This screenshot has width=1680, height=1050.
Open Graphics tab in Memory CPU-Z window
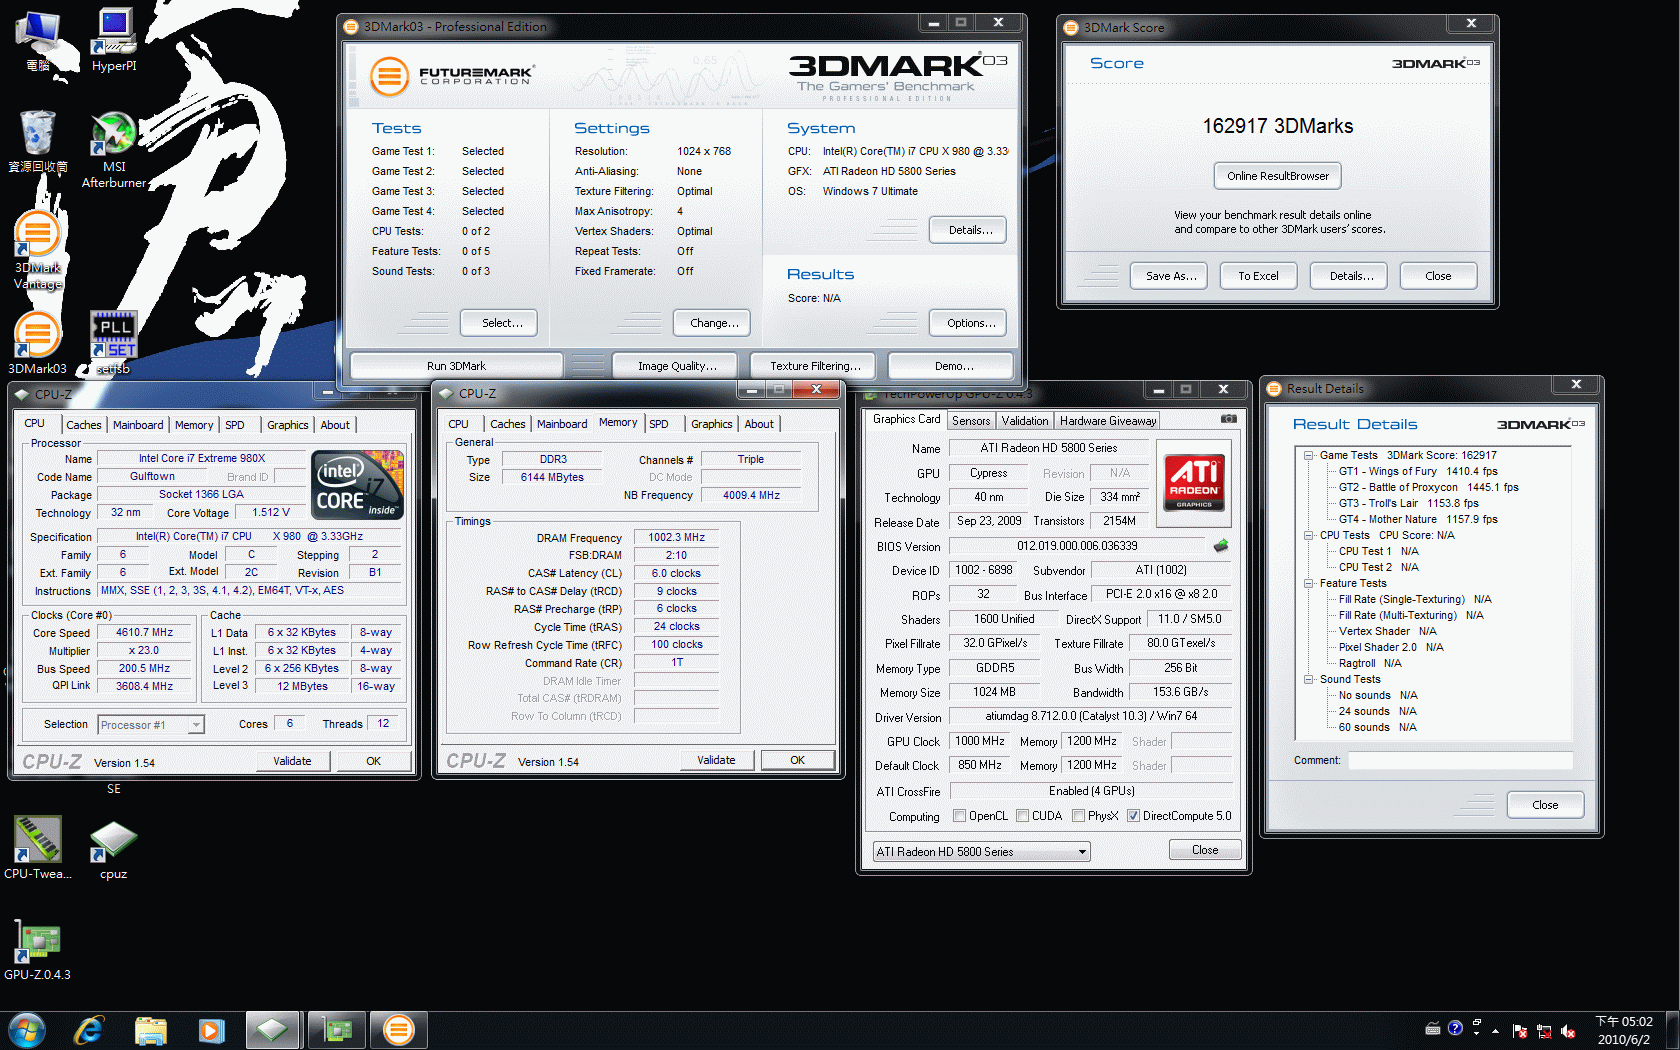click(x=712, y=424)
